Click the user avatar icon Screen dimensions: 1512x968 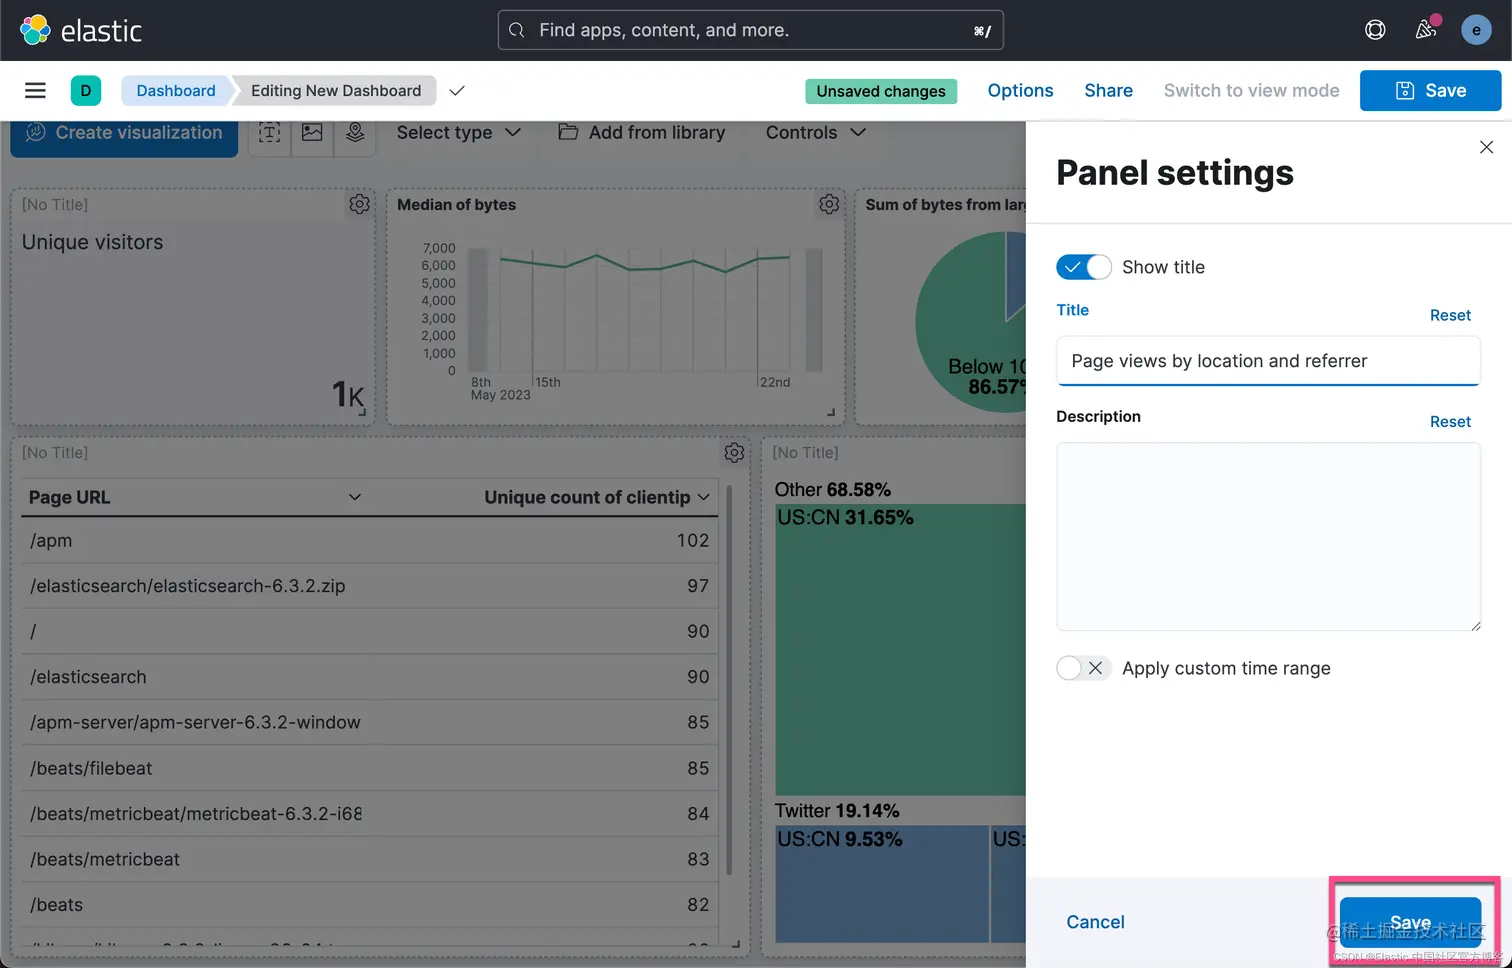[x=1476, y=30]
